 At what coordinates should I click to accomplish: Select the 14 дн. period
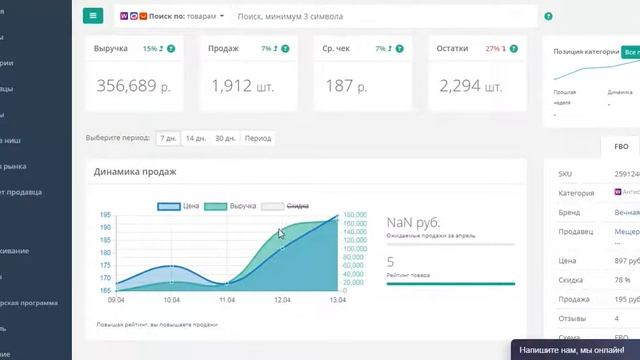(196, 138)
